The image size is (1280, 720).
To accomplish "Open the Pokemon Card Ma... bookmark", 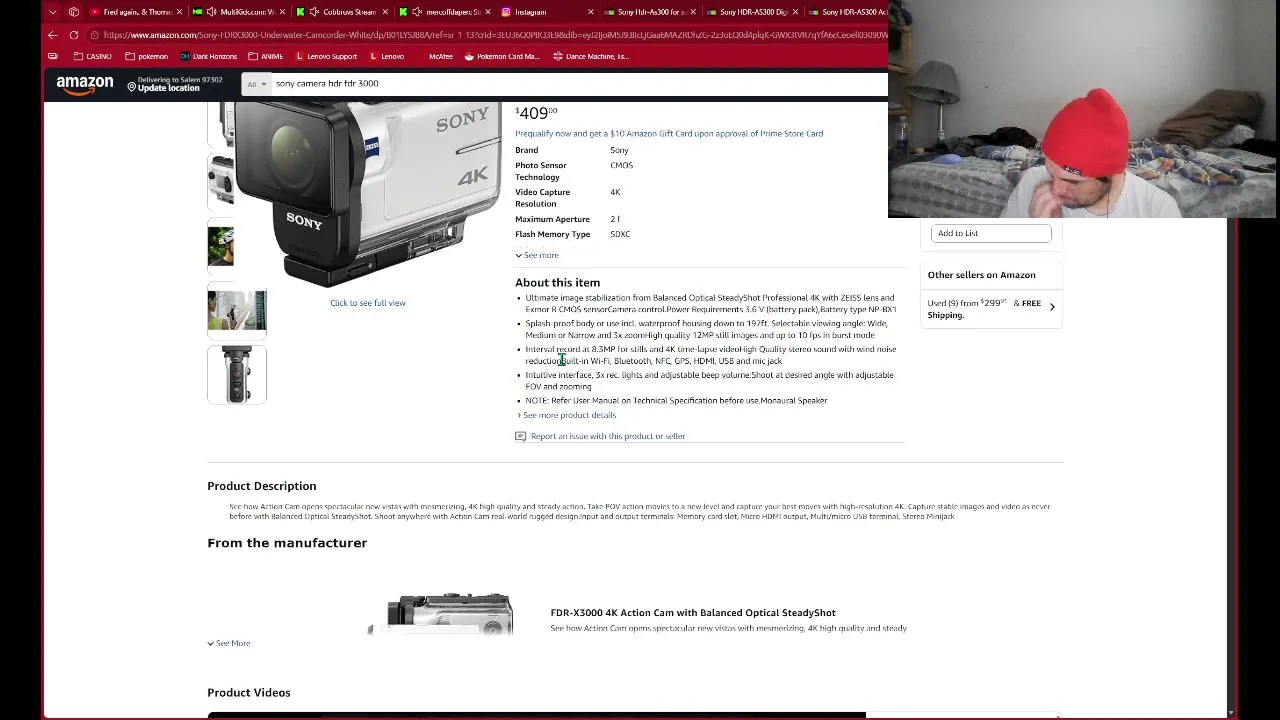I will click(x=502, y=56).
